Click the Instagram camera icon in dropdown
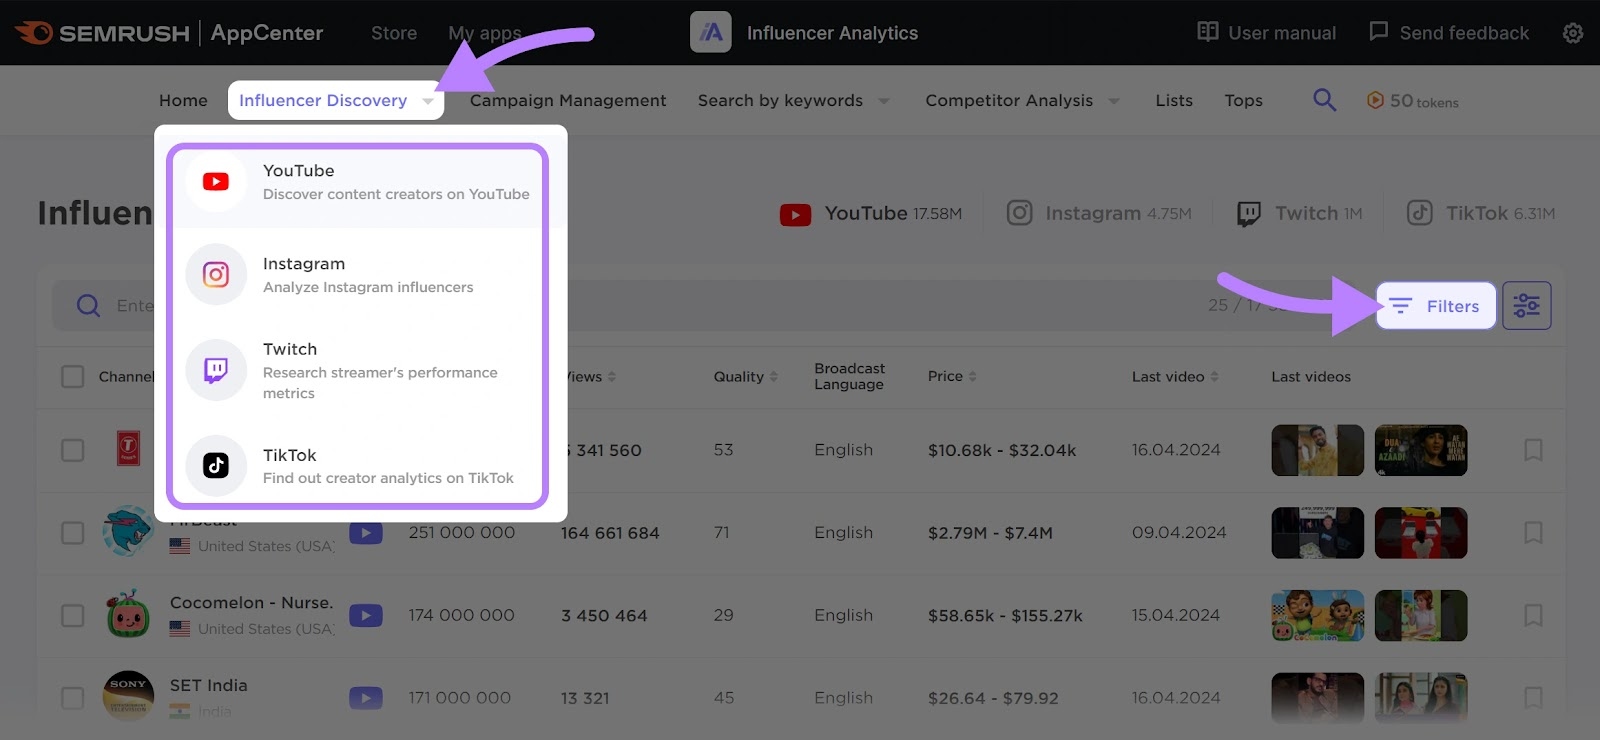The height and width of the screenshot is (740, 1600). click(x=216, y=274)
